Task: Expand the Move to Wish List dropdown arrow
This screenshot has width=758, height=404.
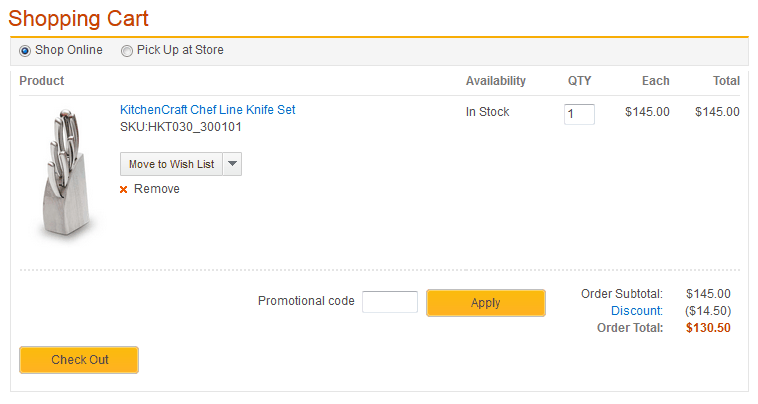Action: coord(232,164)
